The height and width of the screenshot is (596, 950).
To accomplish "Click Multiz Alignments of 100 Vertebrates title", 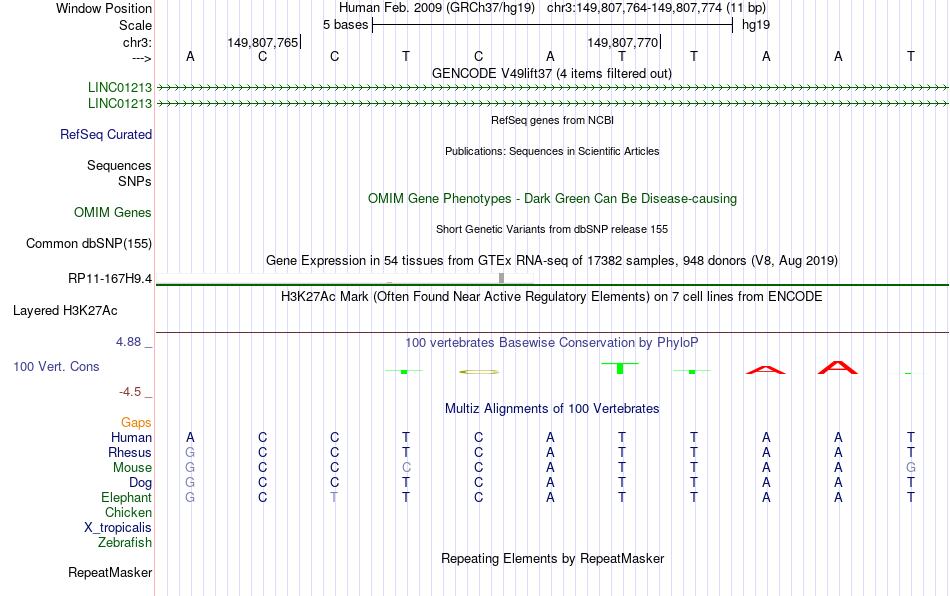I will click(552, 409).
